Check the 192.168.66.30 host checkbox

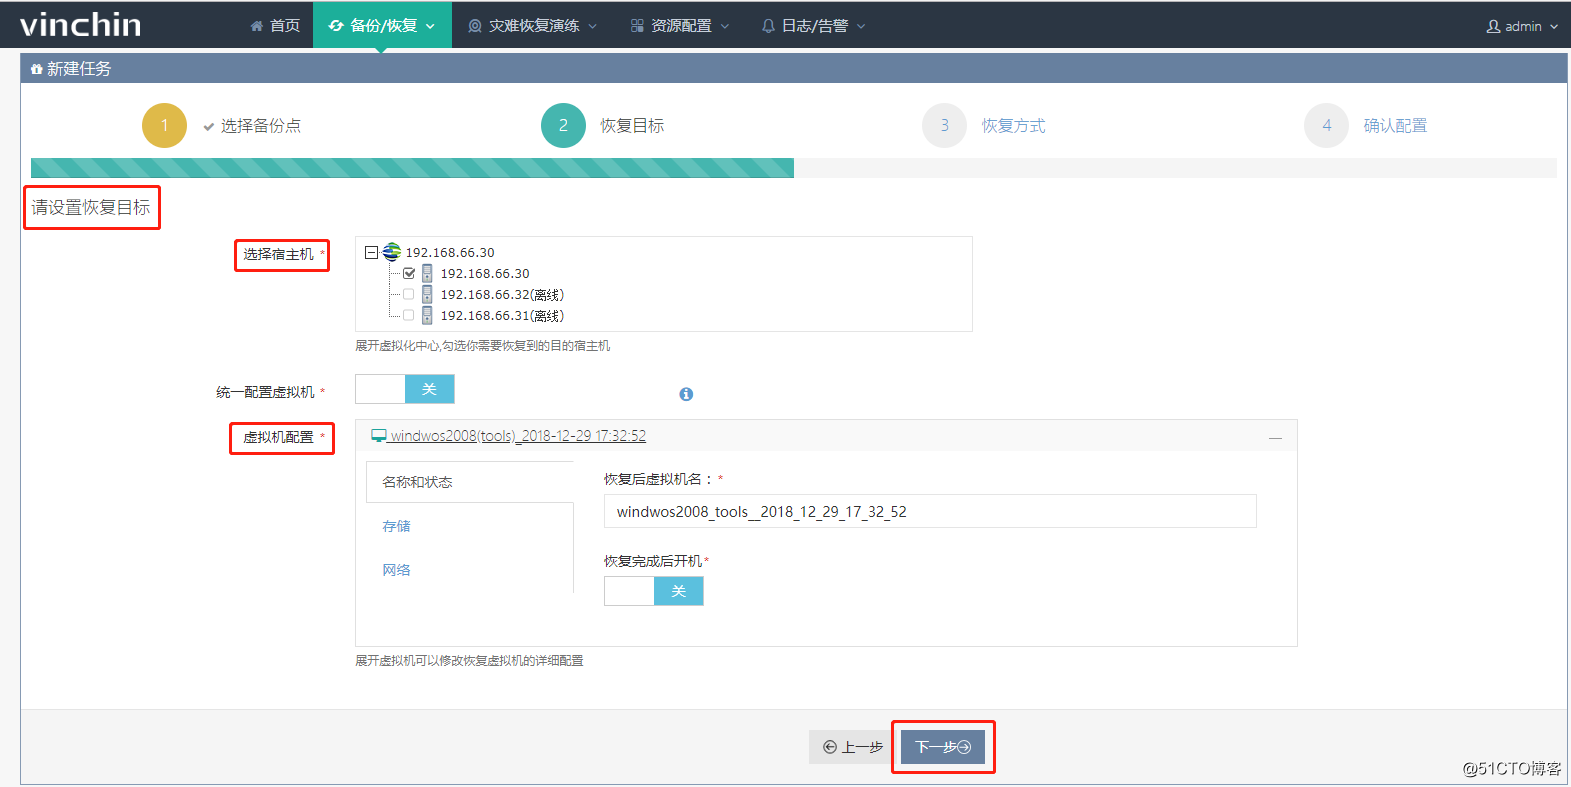click(x=409, y=273)
